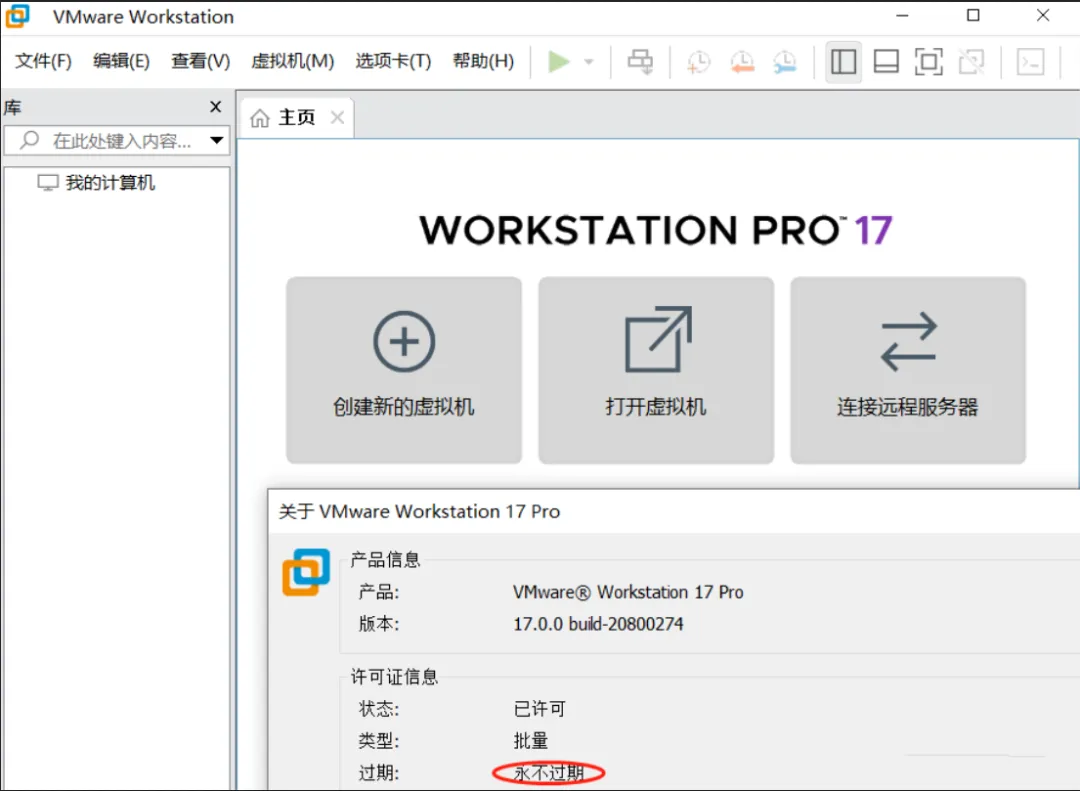1080x791 pixels.
Task: Click the 创建新的虚拟机 tile
Action: click(404, 370)
